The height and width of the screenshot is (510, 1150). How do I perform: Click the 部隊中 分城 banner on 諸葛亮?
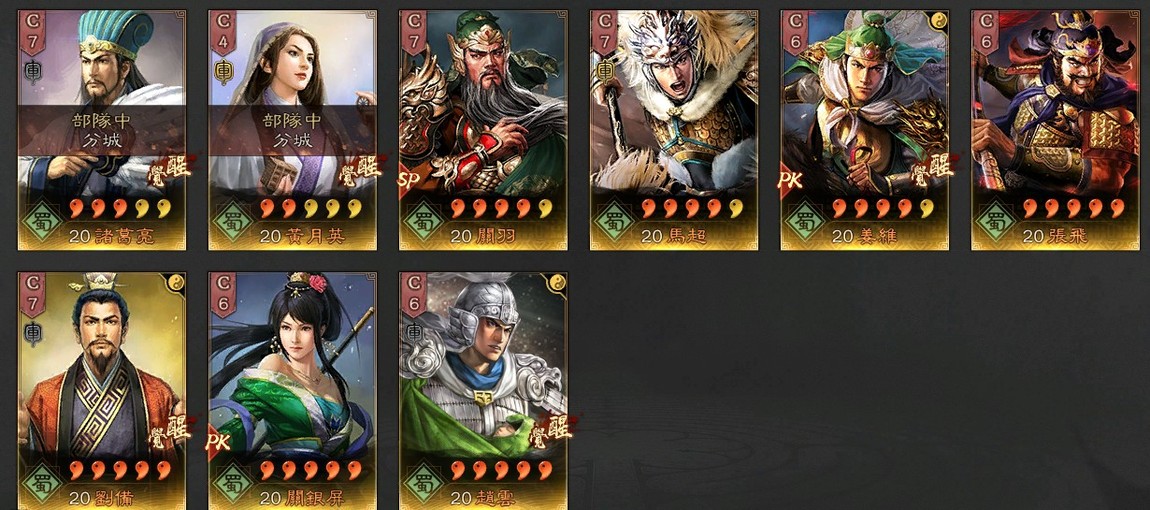(102, 131)
